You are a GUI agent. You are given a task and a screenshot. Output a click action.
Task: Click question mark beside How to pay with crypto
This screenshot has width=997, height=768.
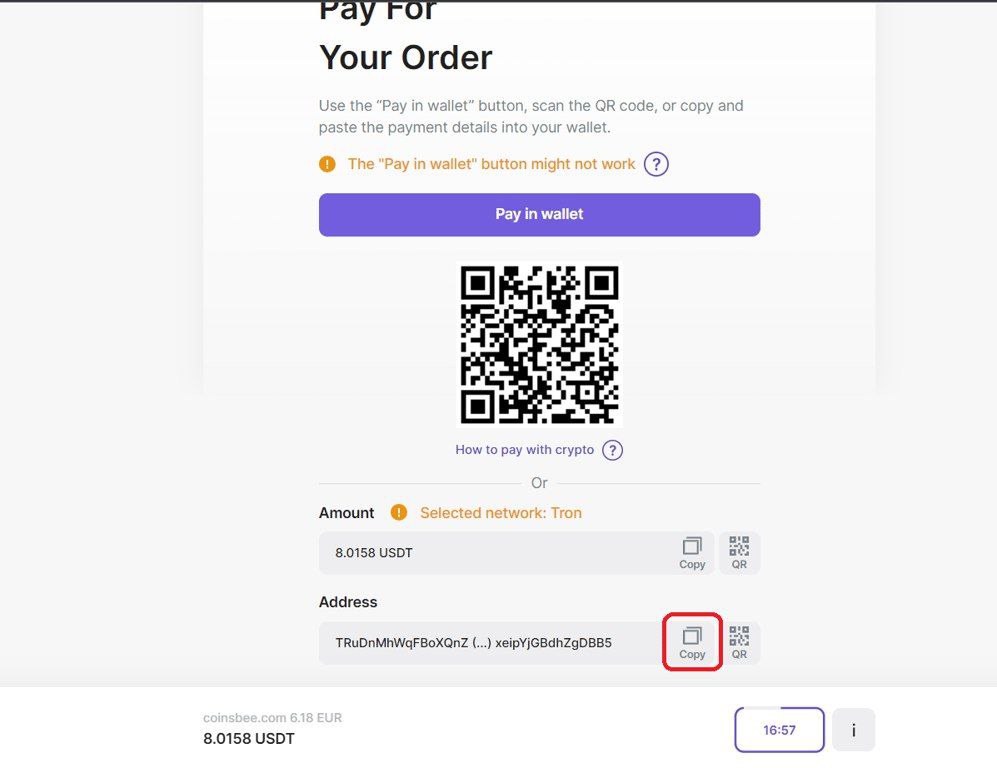click(613, 450)
